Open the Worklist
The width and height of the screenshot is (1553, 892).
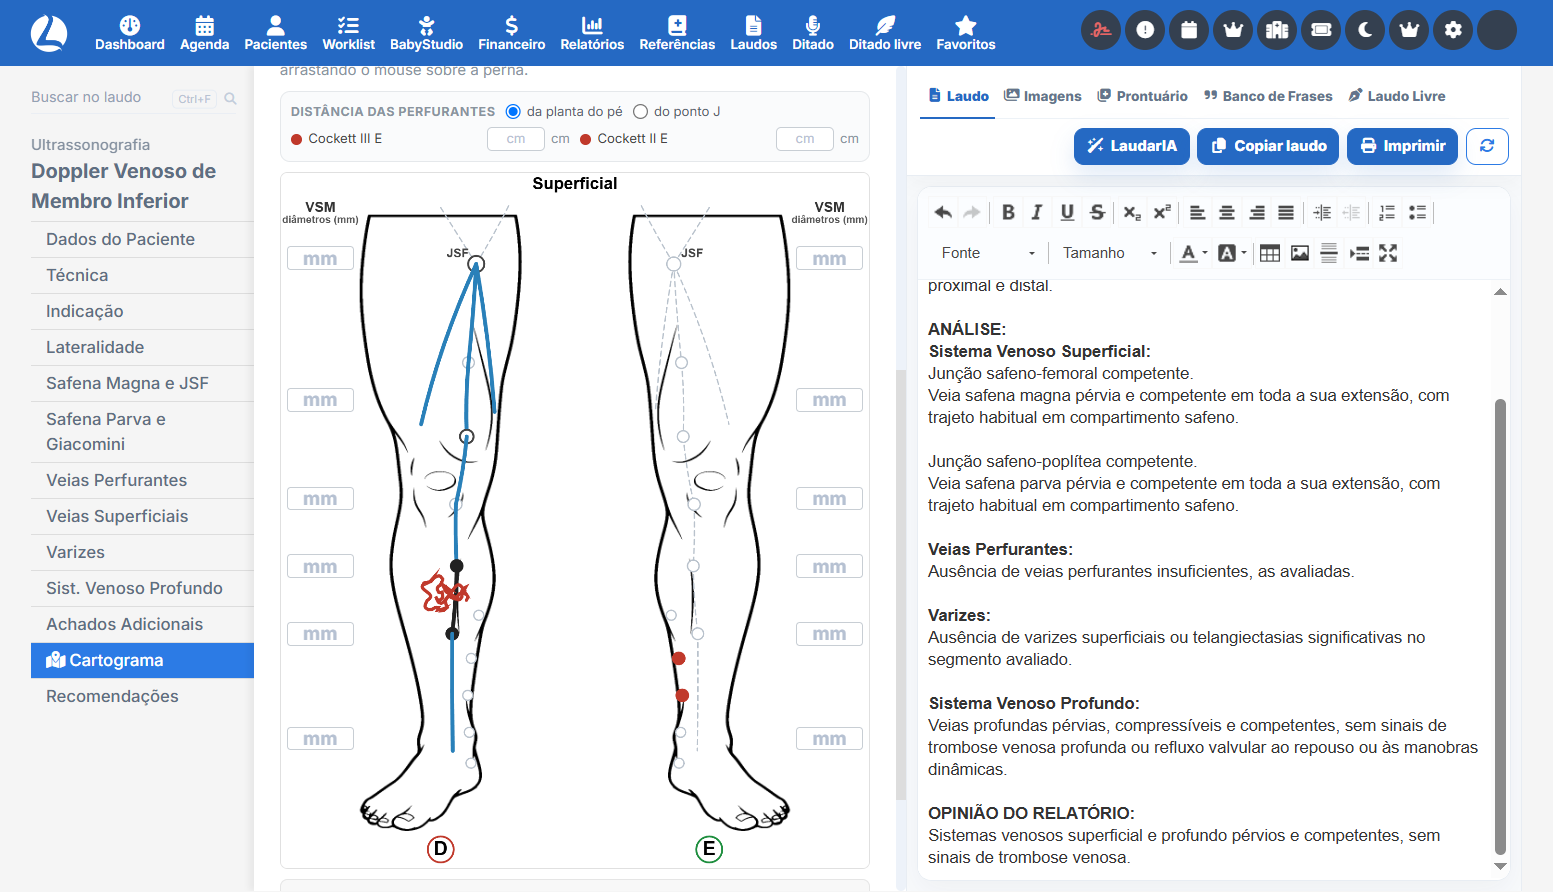[348, 33]
